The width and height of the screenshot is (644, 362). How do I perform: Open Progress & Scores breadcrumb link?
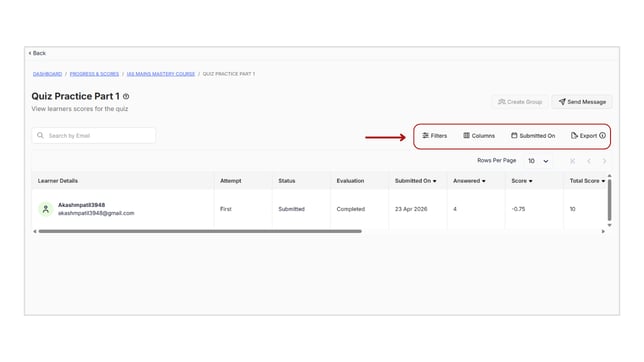[94, 74]
